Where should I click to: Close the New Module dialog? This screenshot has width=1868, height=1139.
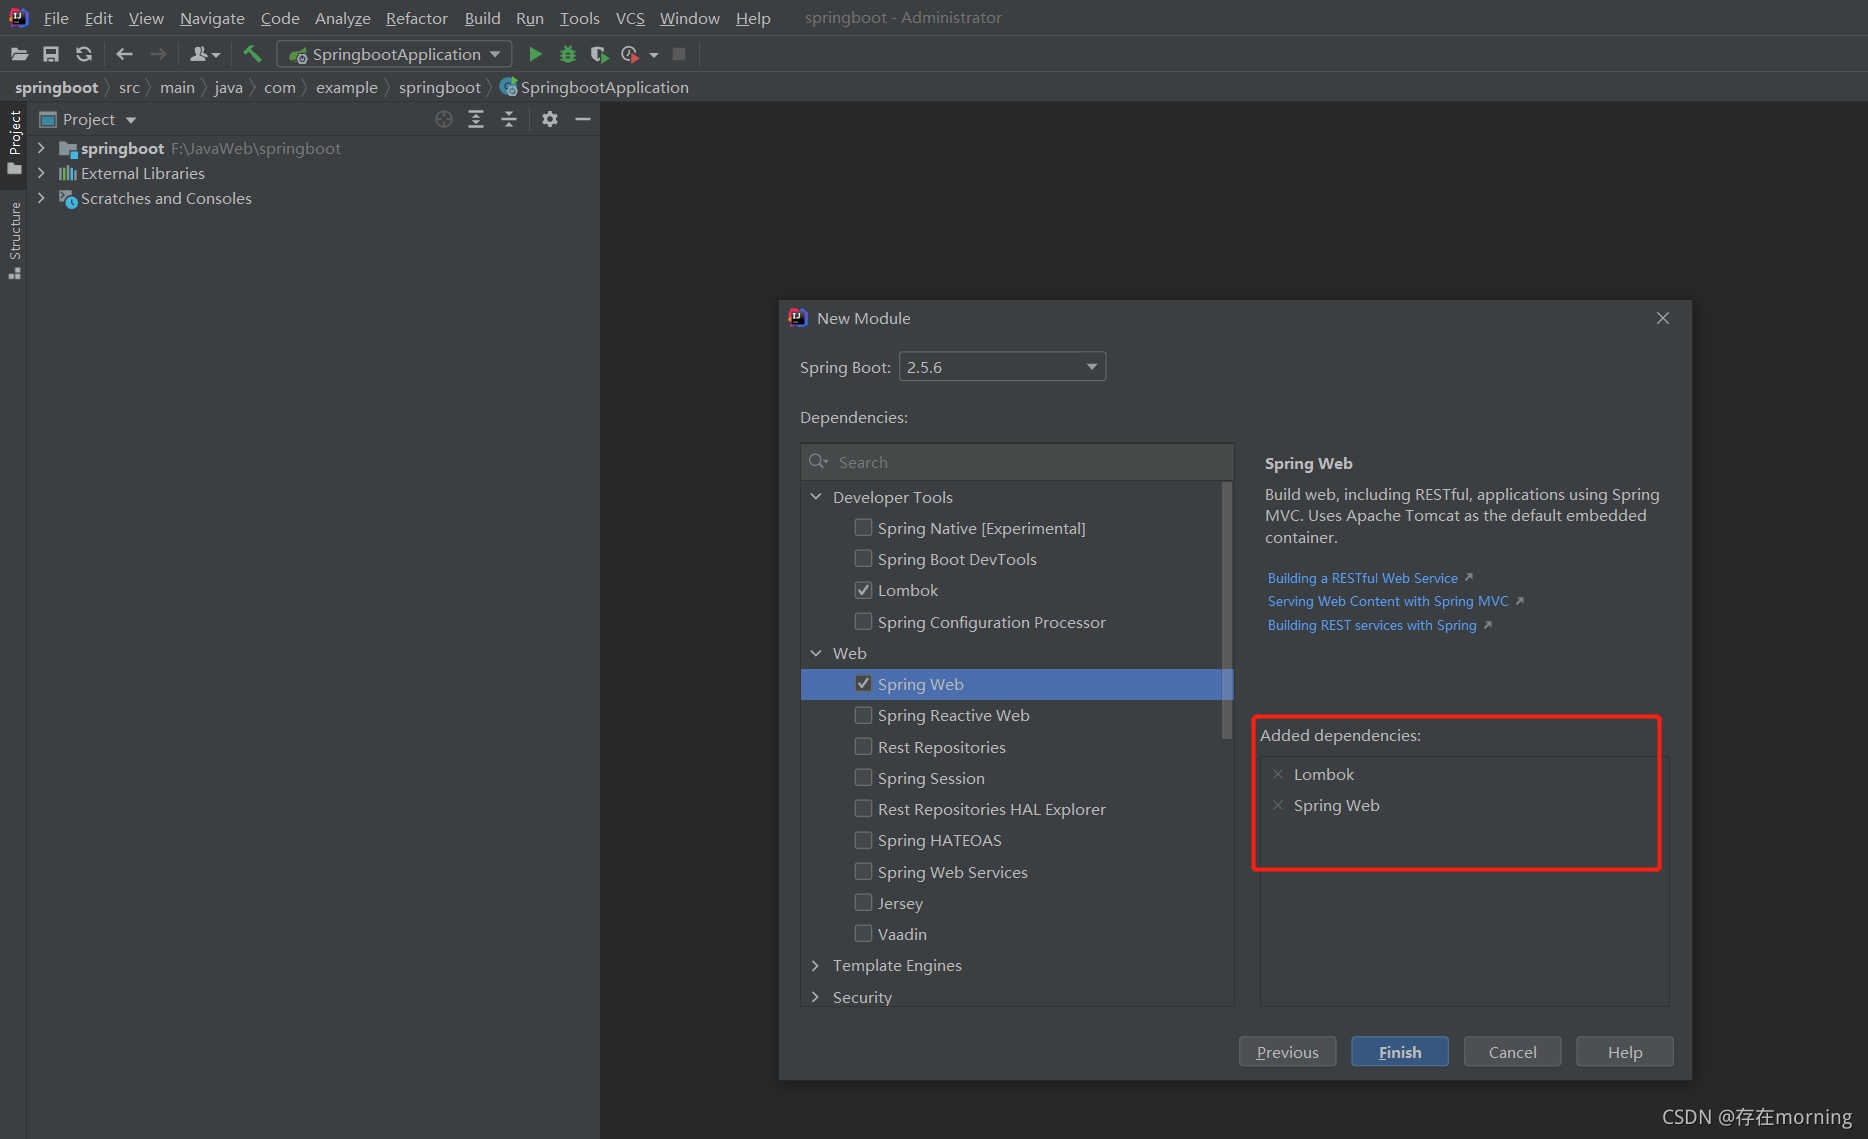tap(1663, 318)
